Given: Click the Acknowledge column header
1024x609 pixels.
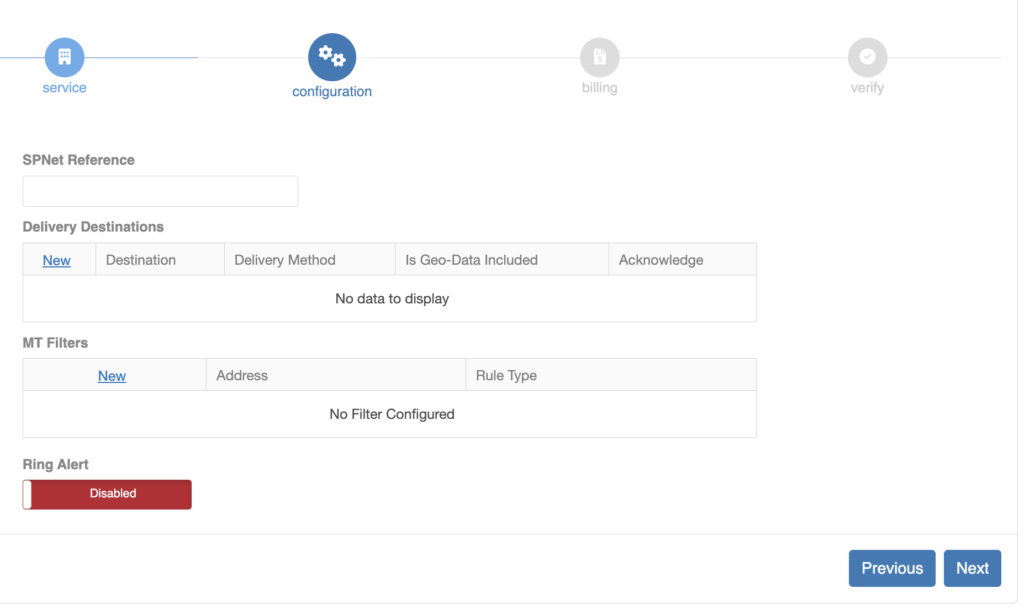Looking at the screenshot, I should click(661, 260).
